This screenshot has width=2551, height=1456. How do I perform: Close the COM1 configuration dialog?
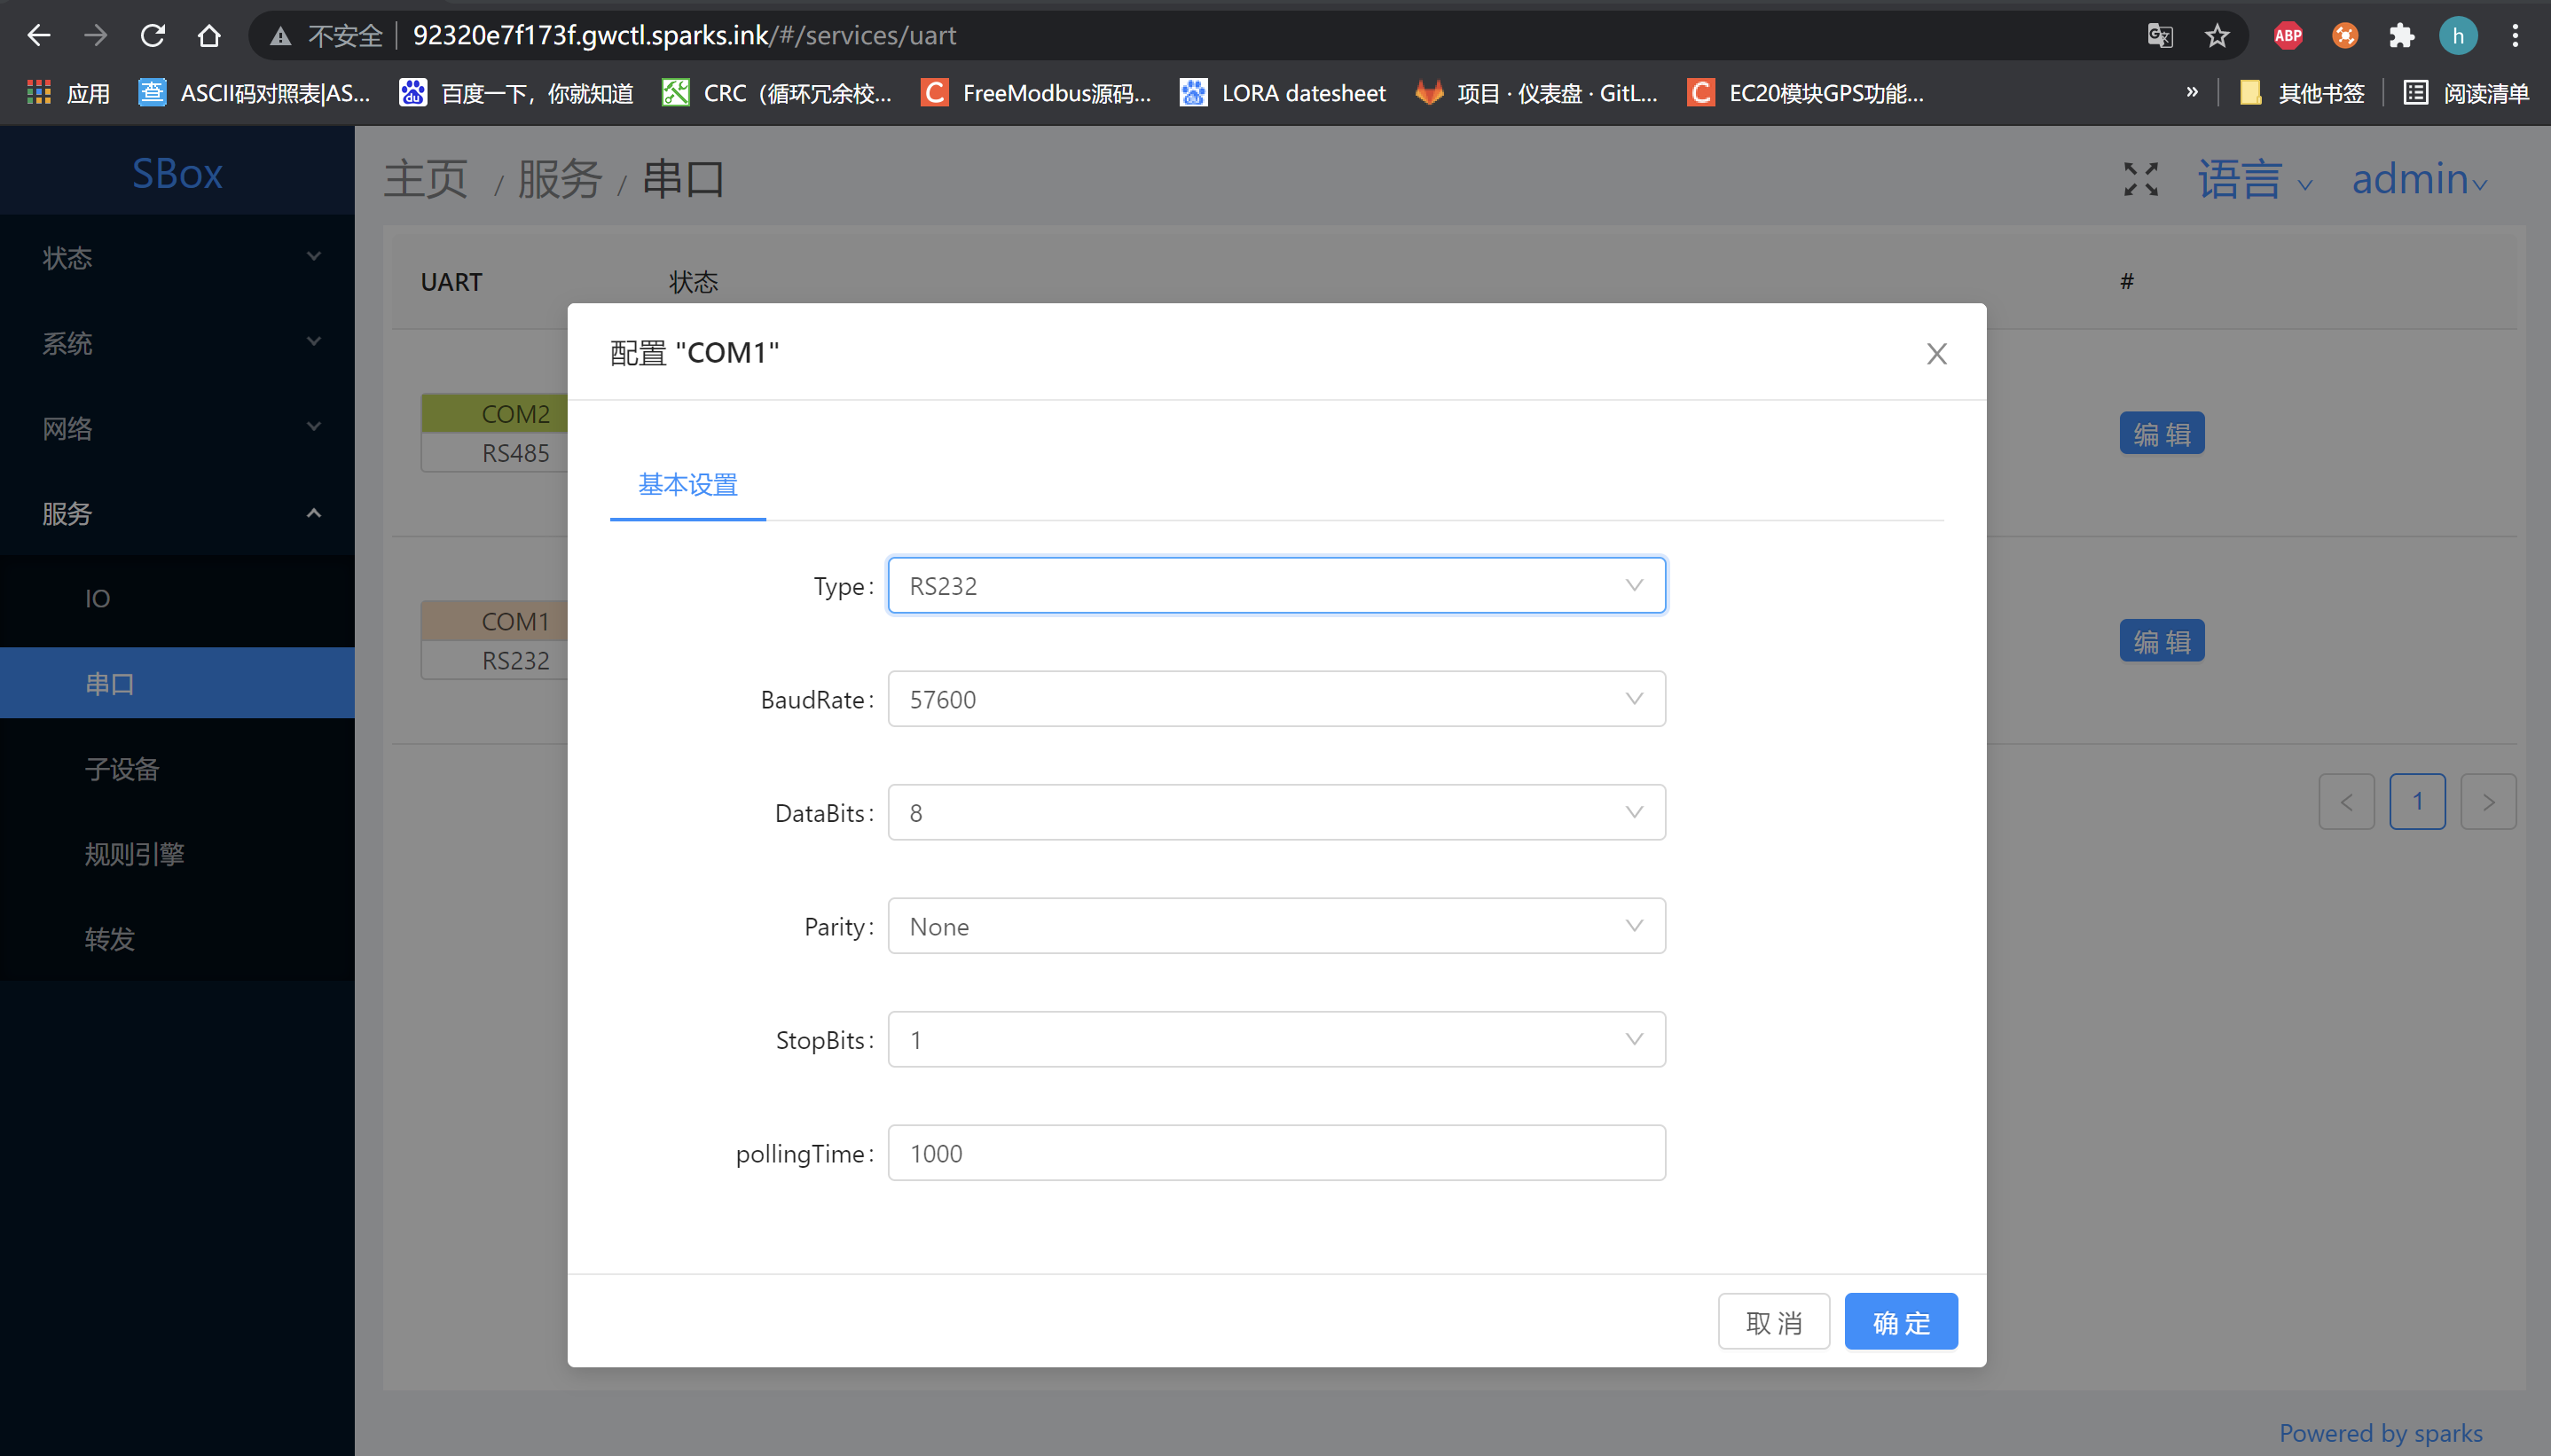[1936, 354]
